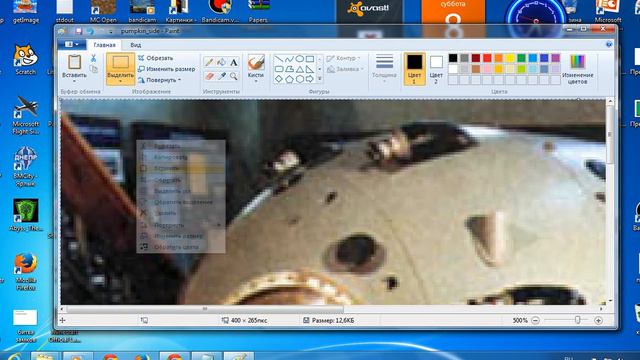Click the Undo arrow in title bar
Image resolution: width=640 pixels, height=360 pixels.
(90, 31)
